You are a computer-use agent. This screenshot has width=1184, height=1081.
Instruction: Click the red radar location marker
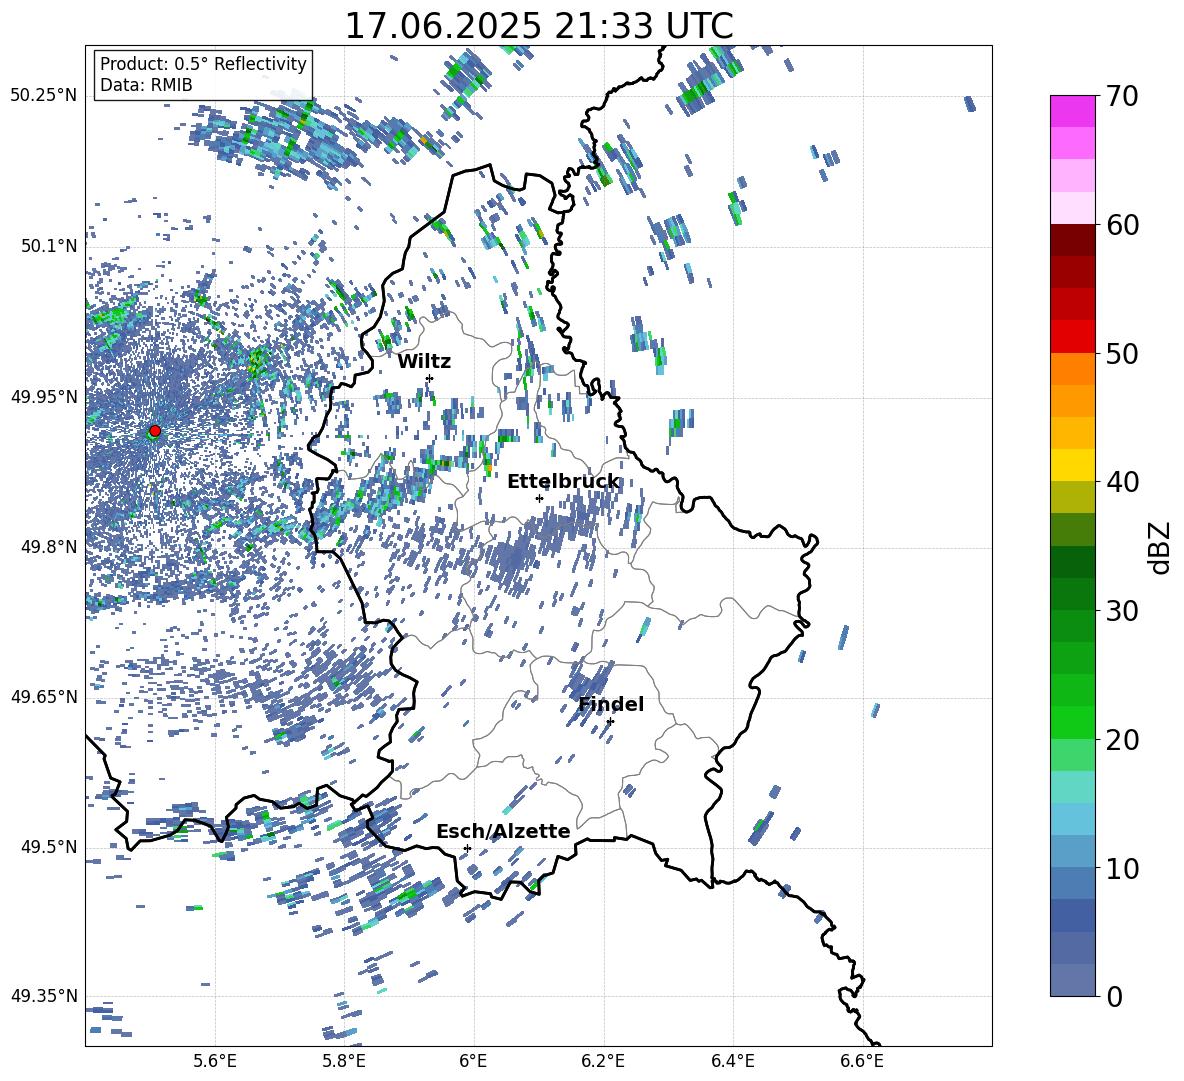tap(155, 431)
